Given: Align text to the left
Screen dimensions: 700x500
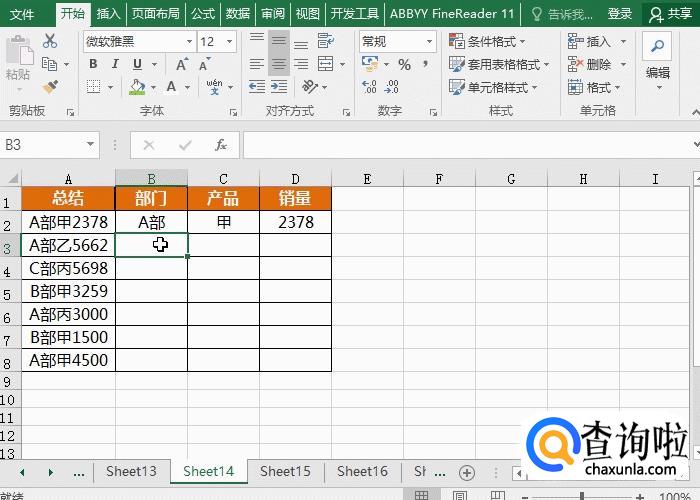Looking at the screenshot, I should [x=257, y=64].
